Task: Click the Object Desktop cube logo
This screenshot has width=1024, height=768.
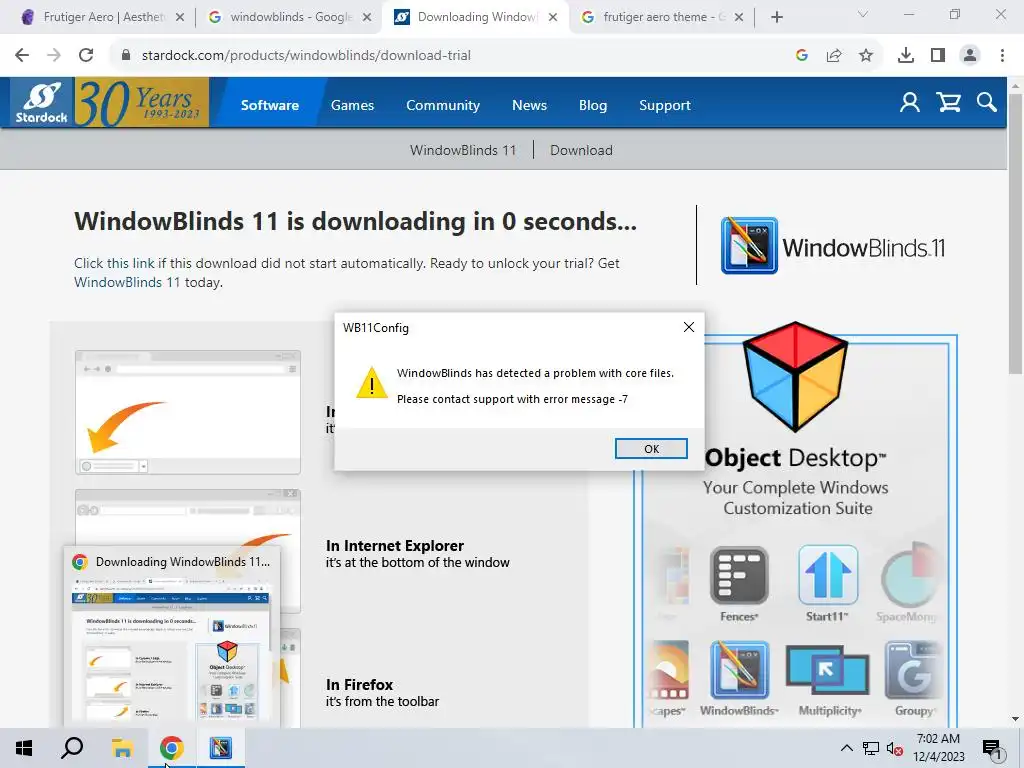Action: point(795,377)
